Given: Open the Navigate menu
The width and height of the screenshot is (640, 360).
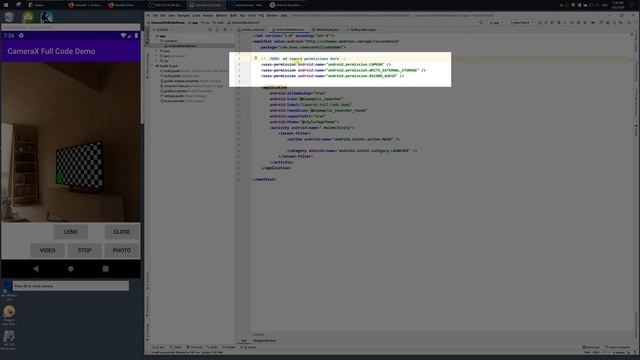Looking at the screenshot, I should pyautogui.click(x=183, y=16).
